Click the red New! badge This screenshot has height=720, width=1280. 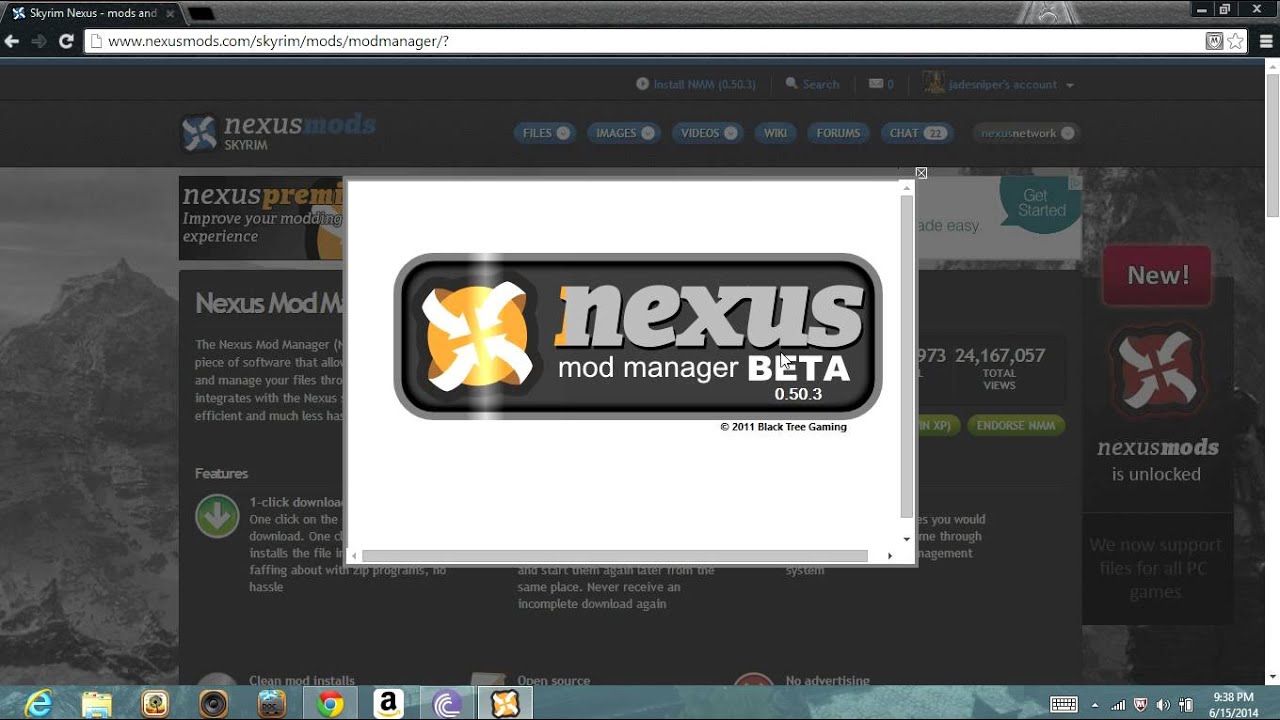coord(1158,275)
